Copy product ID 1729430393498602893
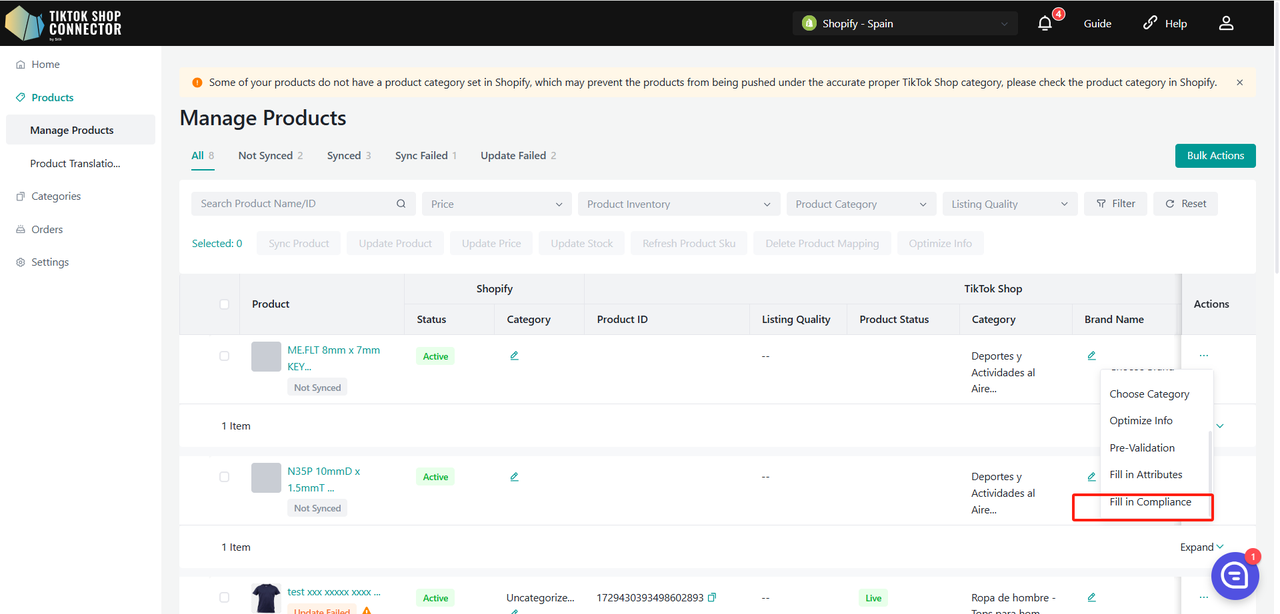The width and height of the screenshot is (1280, 614). 712,598
